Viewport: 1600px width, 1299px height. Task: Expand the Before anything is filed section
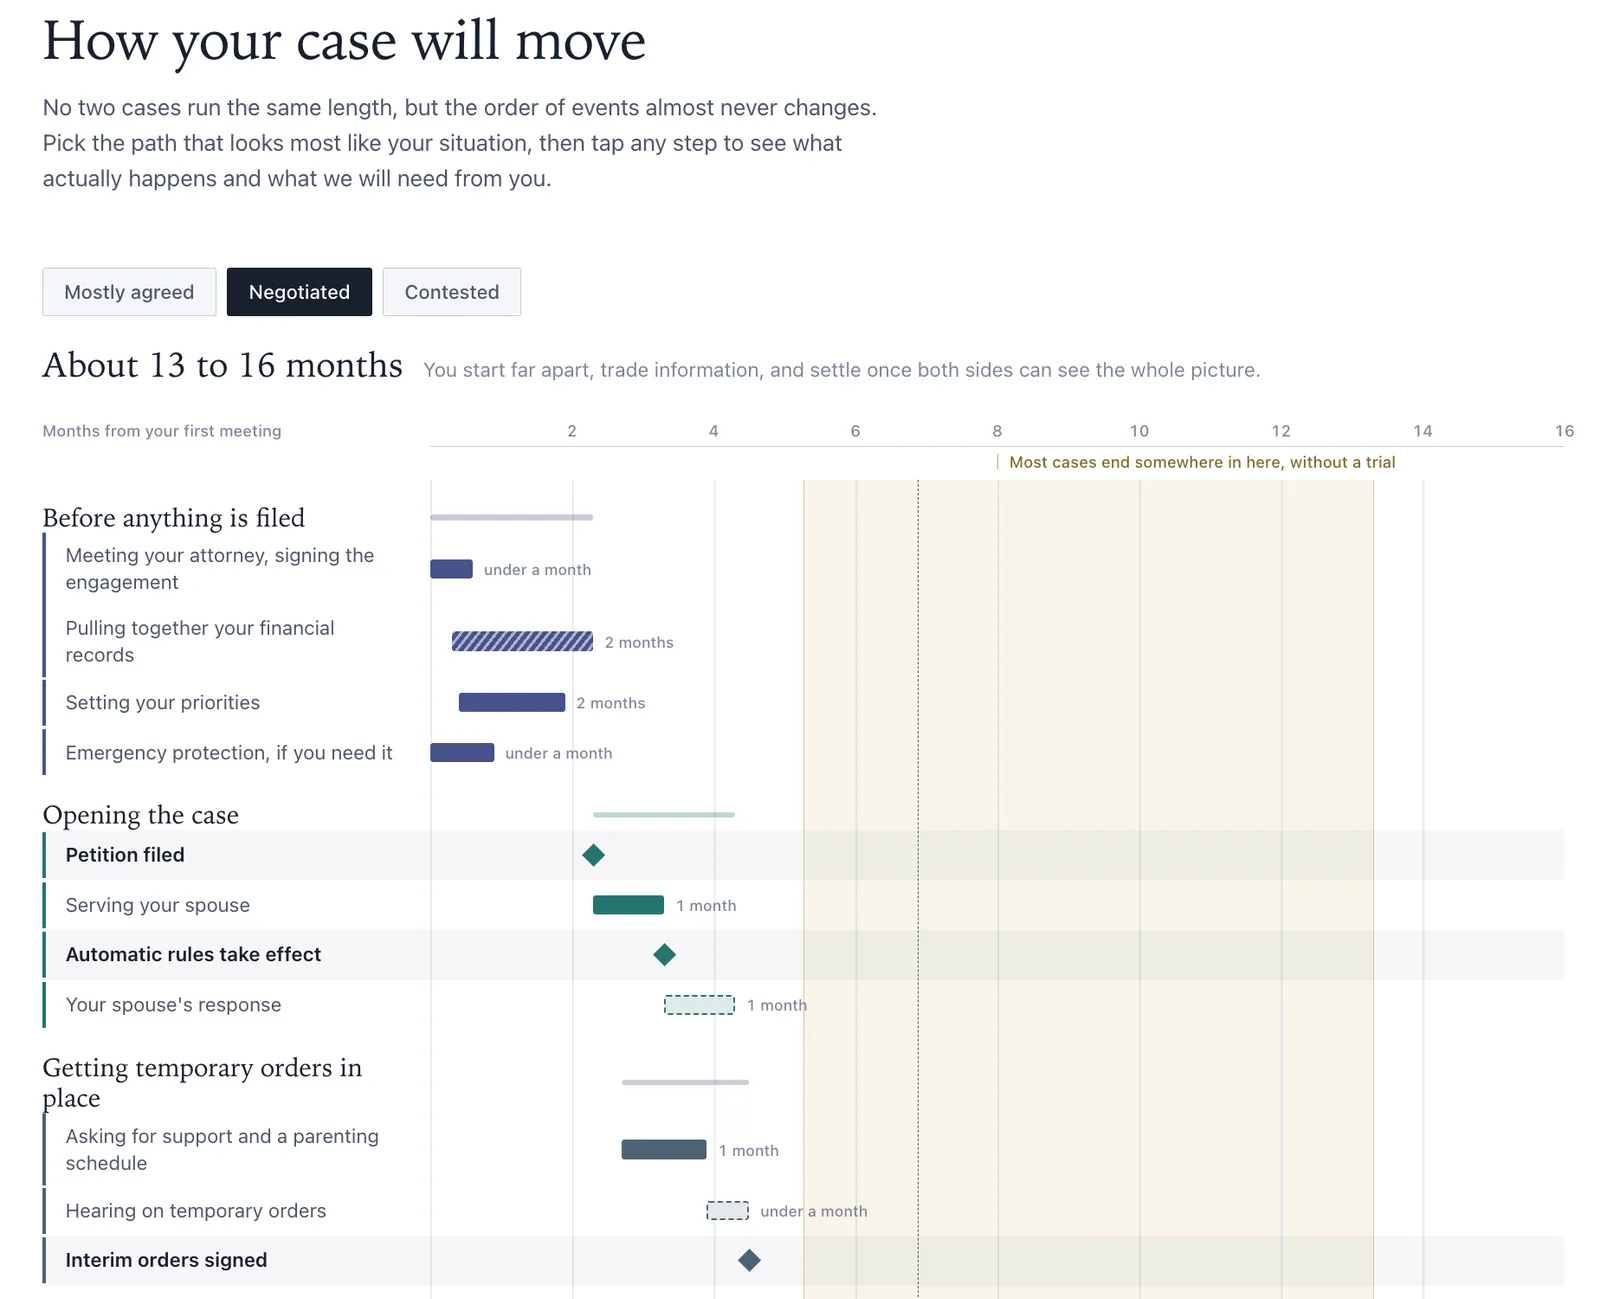174,518
